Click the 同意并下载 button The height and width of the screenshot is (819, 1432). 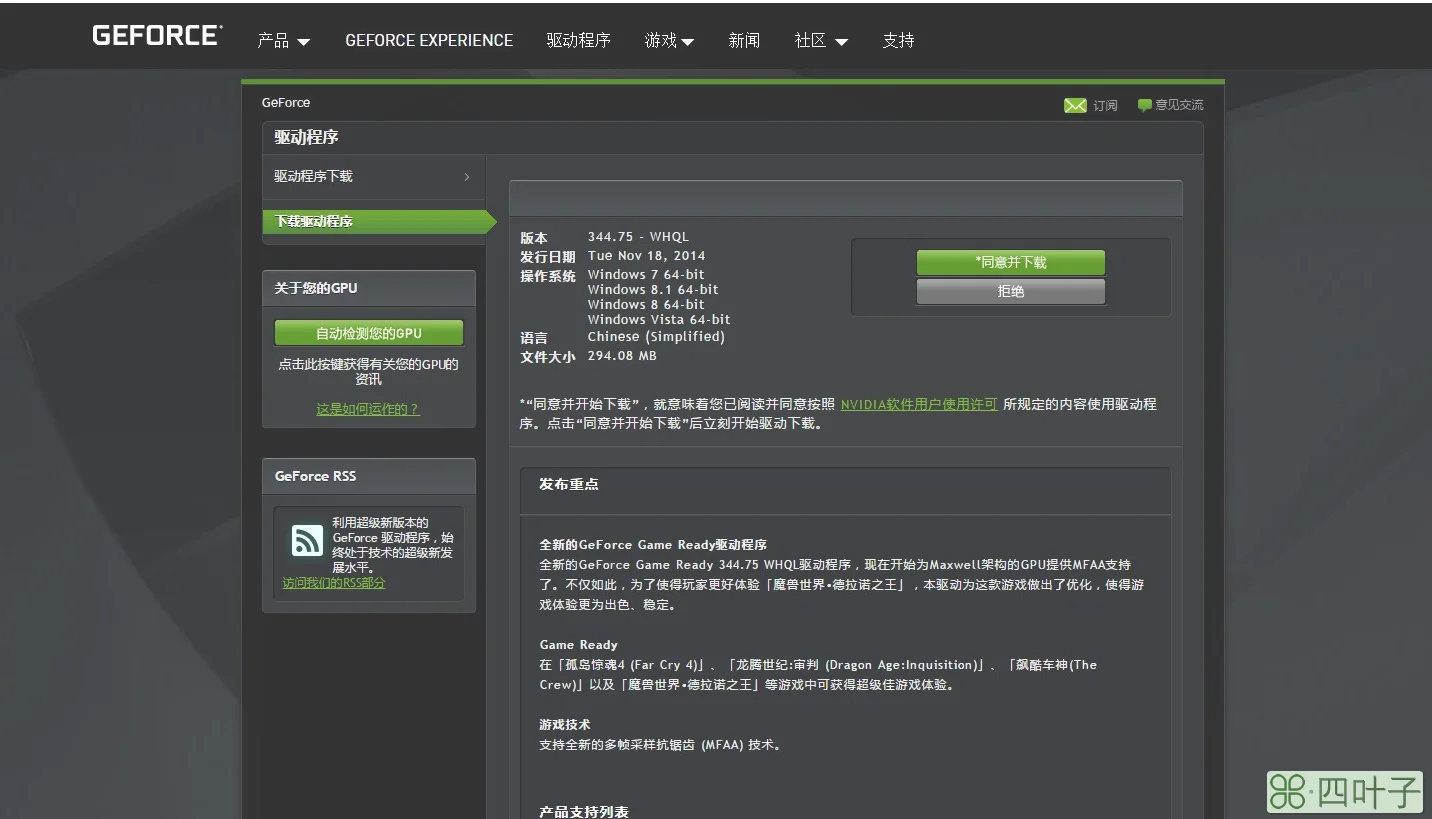[1011, 262]
